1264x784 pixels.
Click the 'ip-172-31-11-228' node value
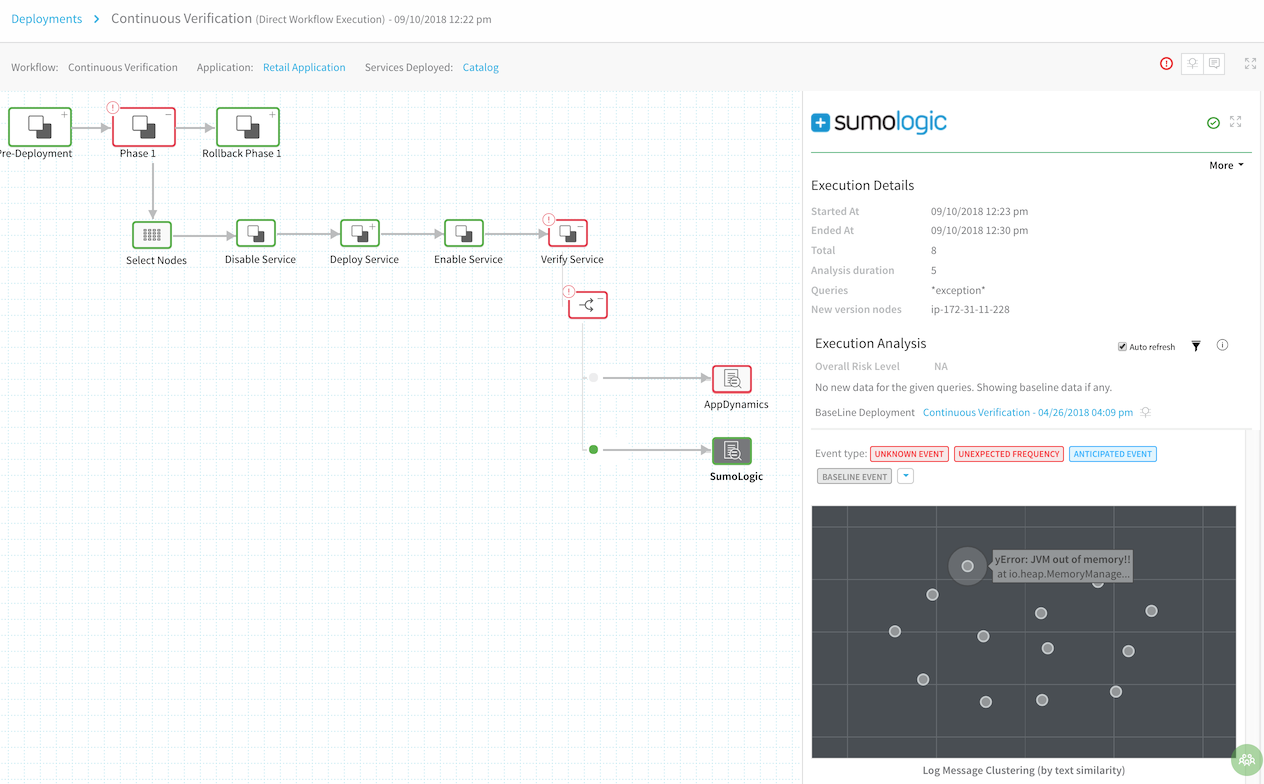970,310
